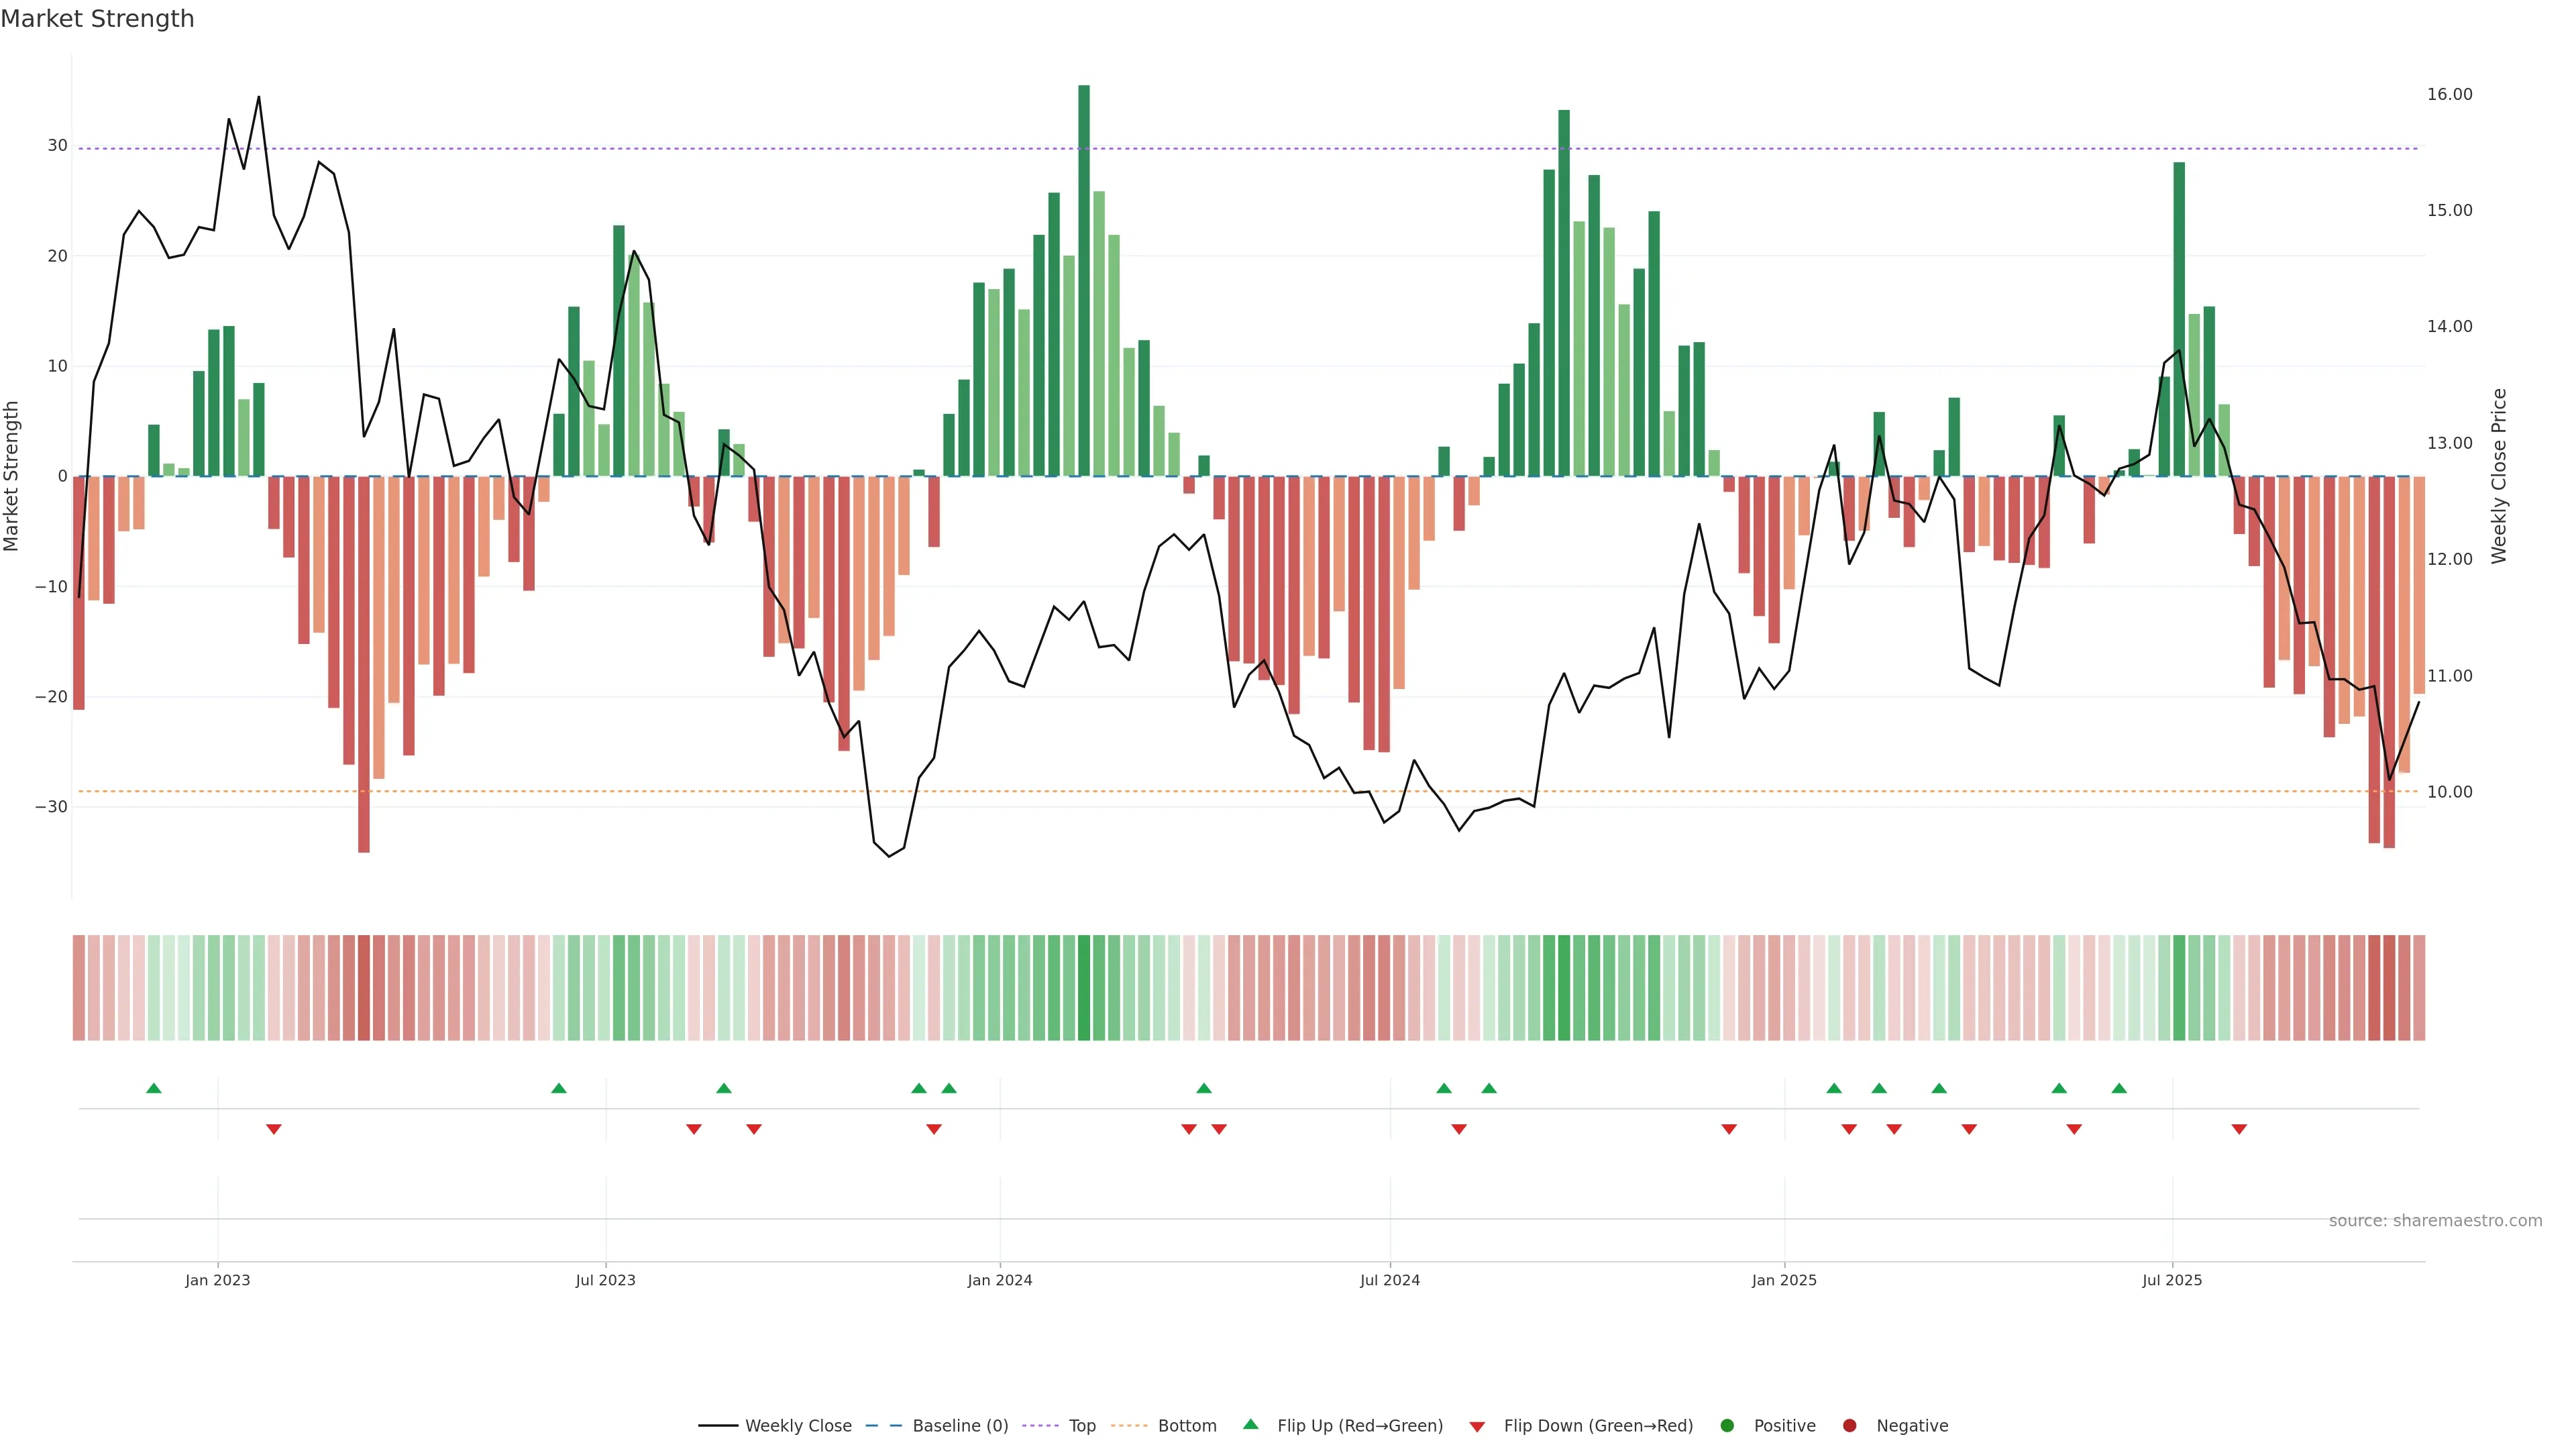Image resolution: width=2576 pixels, height=1449 pixels.
Task: Click the first green flip-up triangle marker
Action: 154,1088
